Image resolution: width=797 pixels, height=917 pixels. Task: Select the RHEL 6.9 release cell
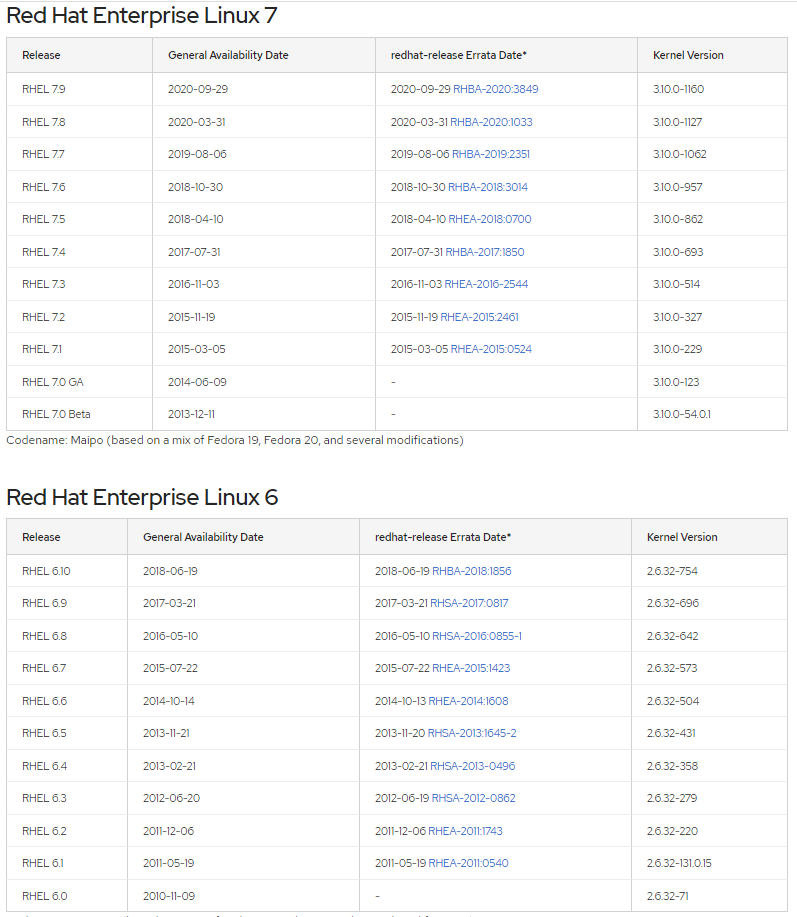[67, 603]
